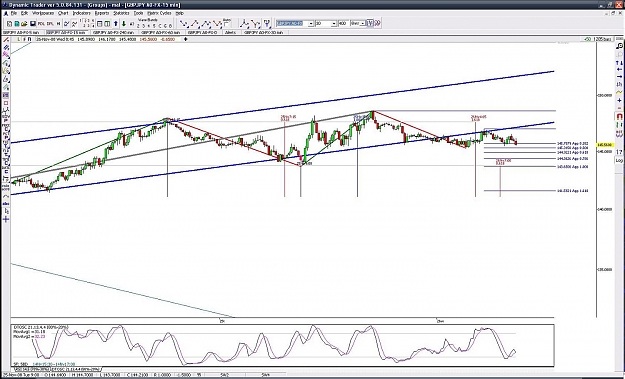Toggle the L button on chart info bar
The width and height of the screenshot is (625, 379).
click(x=18, y=39)
